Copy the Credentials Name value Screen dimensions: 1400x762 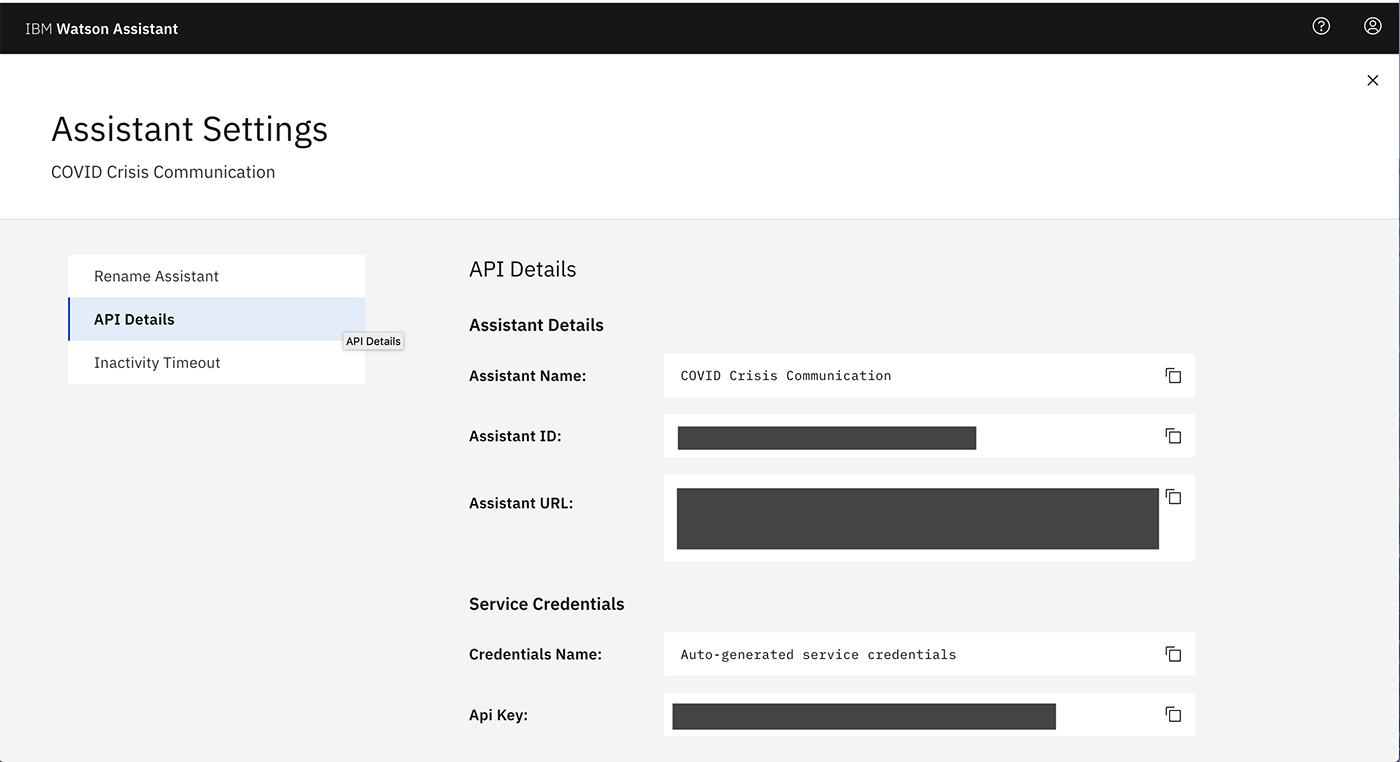1173,654
